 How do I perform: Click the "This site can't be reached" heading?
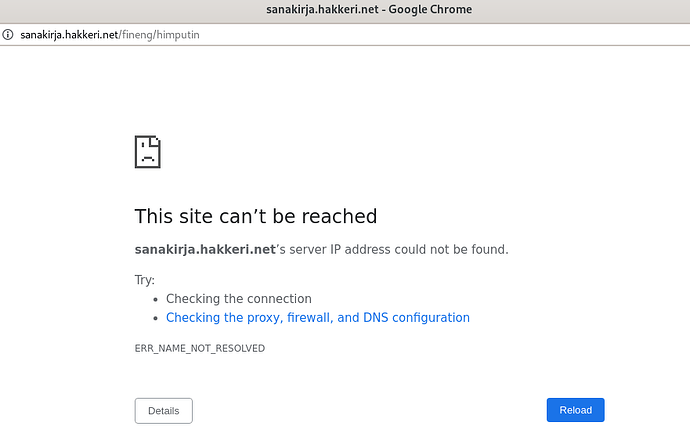(256, 216)
